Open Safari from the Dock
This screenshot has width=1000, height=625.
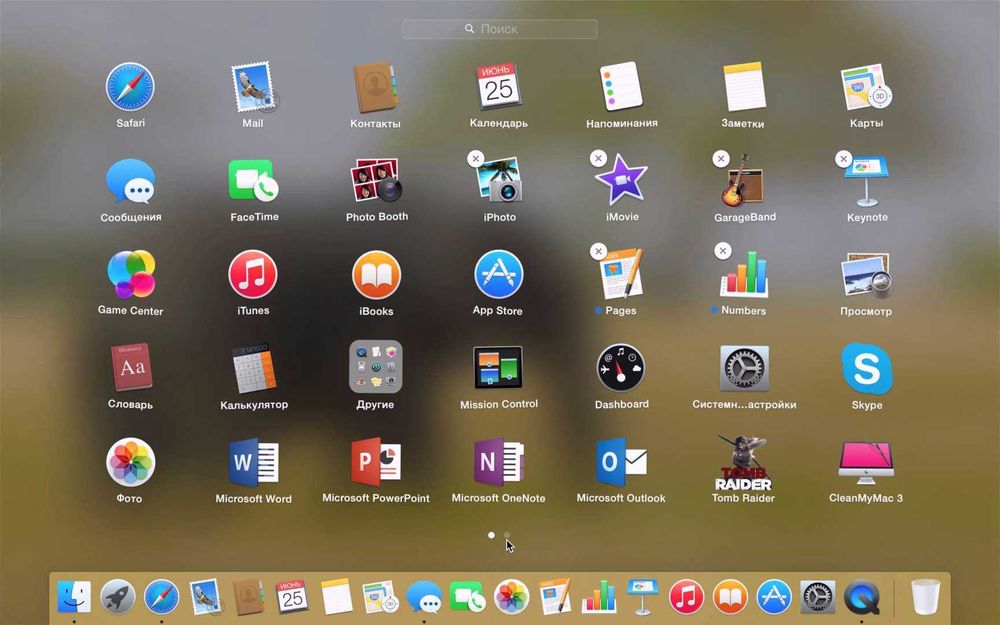(x=161, y=598)
